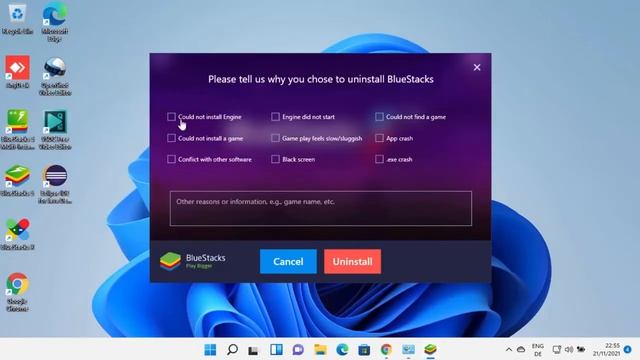Open the Control Panel taskbar item

click(x=408, y=350)
